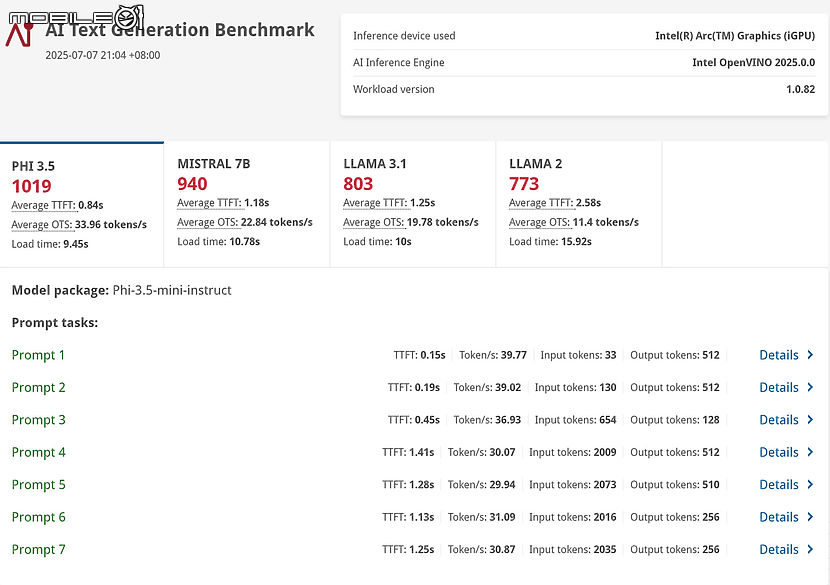Click the 'Phi-3.5-mini-instruct' model package name

pos(172,291)
